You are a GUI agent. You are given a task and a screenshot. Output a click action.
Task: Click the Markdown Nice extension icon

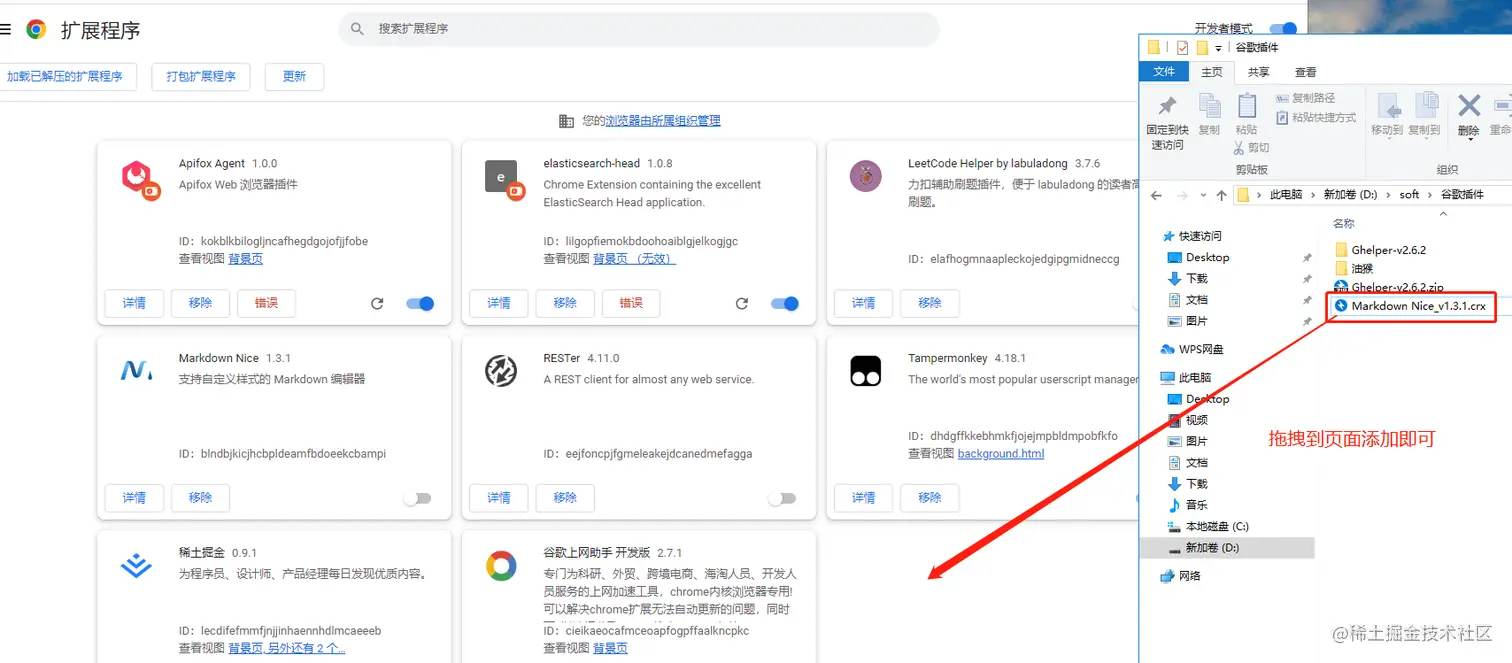pyautogui.click(x=136, y=370)
